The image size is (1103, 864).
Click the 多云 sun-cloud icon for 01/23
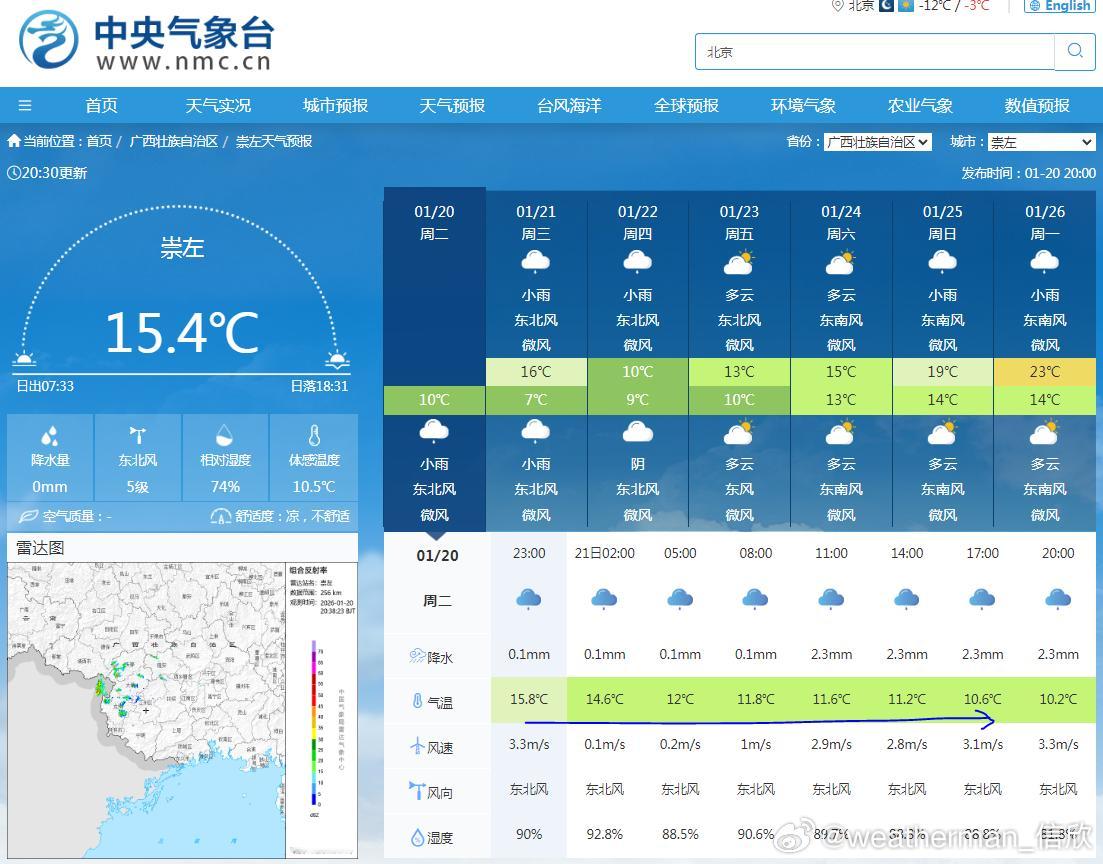(739, 259)
